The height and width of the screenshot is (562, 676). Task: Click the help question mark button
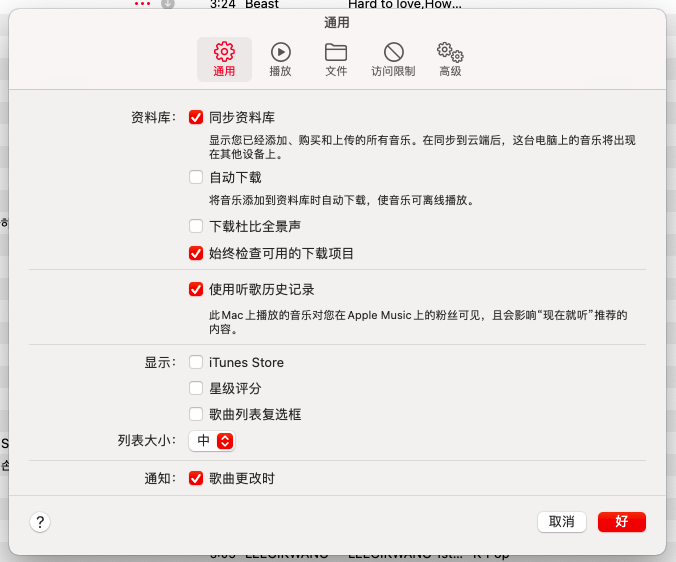click(41, 522)
